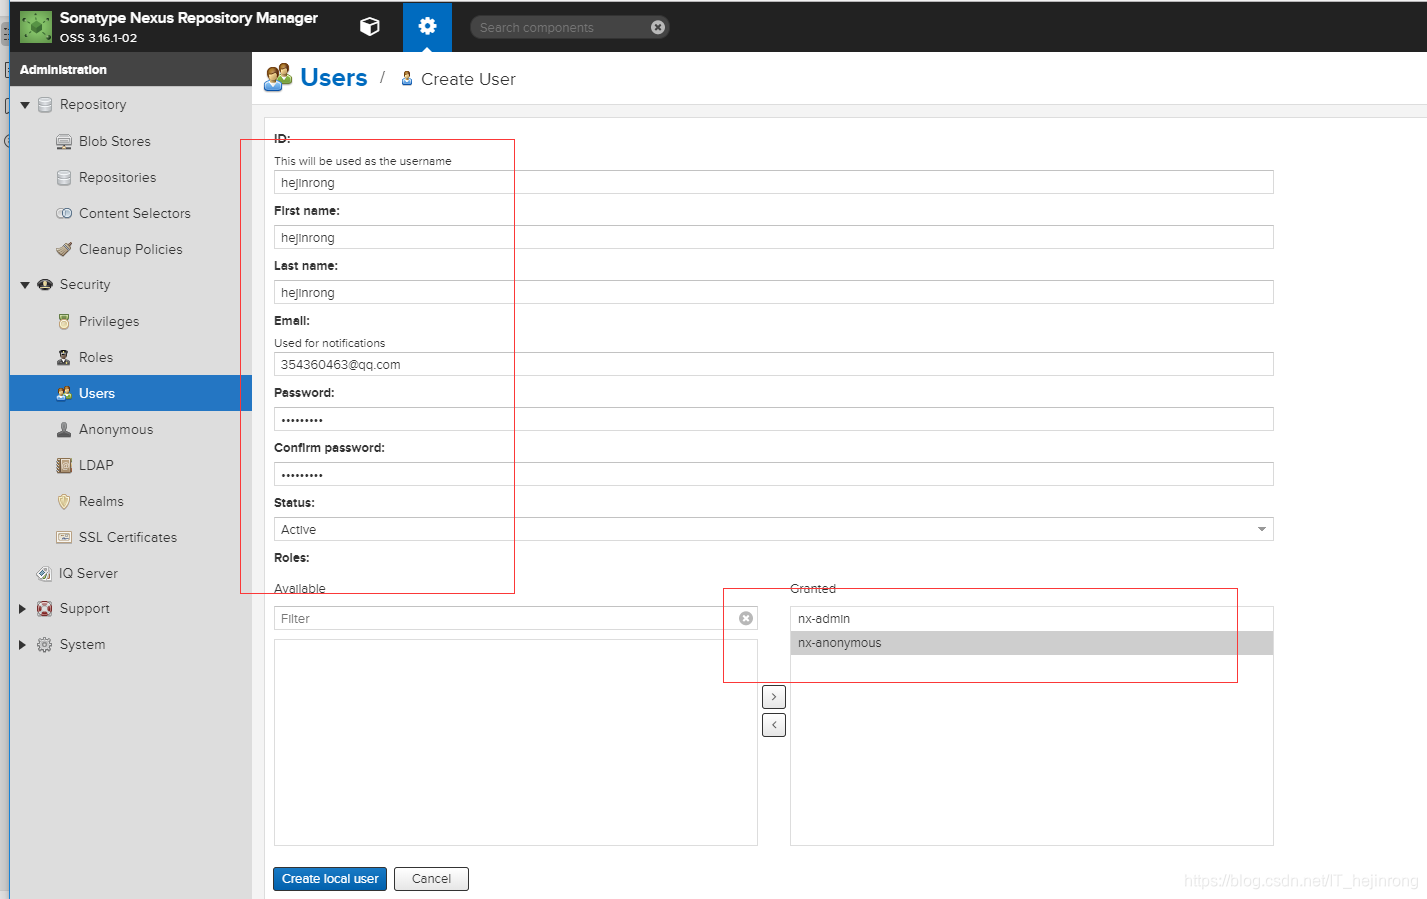The height and width of the screenshot is (899, 1427).
Task: Click the IQ Server icon
Action: (x=44, y=574)
